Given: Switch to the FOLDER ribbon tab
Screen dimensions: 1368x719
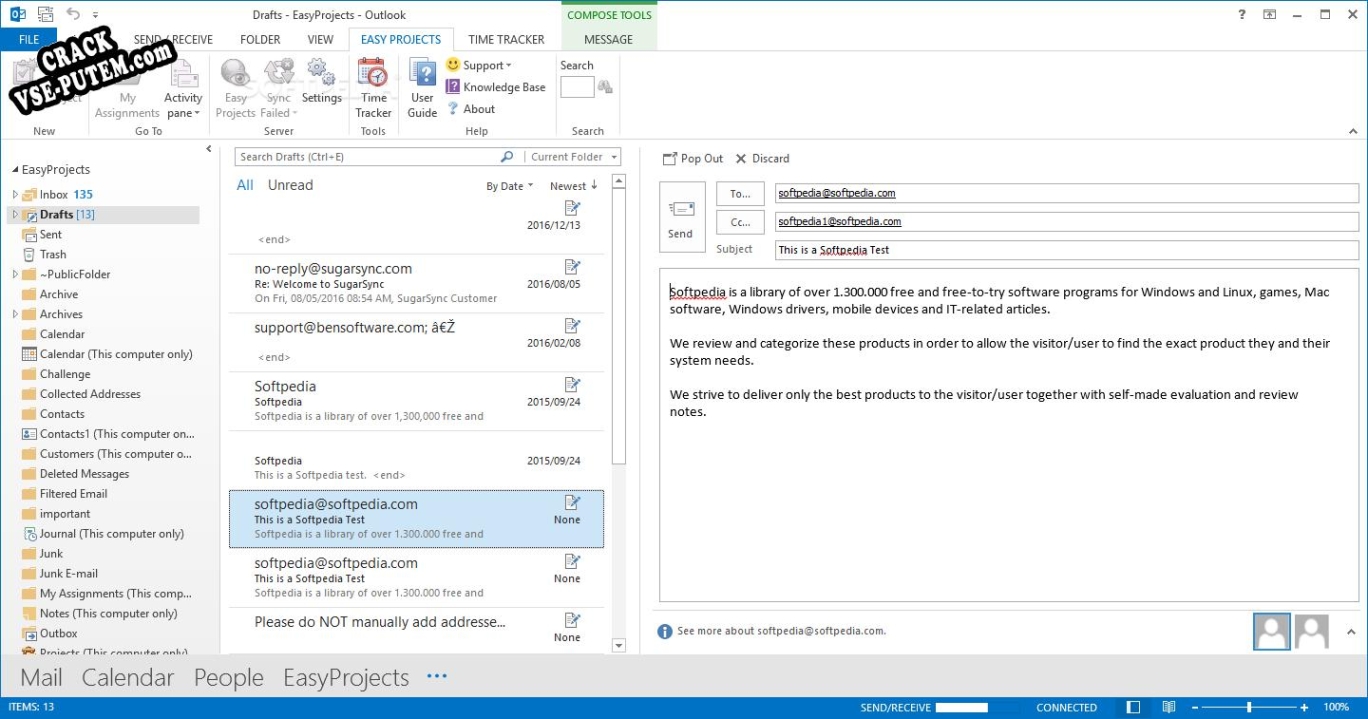Looking at the screenshot, I should (260, 40).
